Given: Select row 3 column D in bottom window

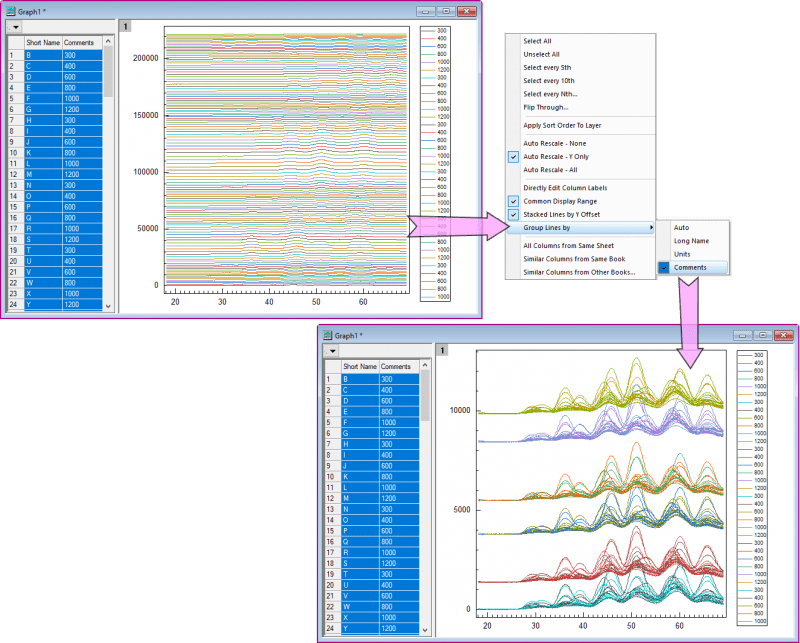Looking at the screenshot, I should (x=360, y=401).
